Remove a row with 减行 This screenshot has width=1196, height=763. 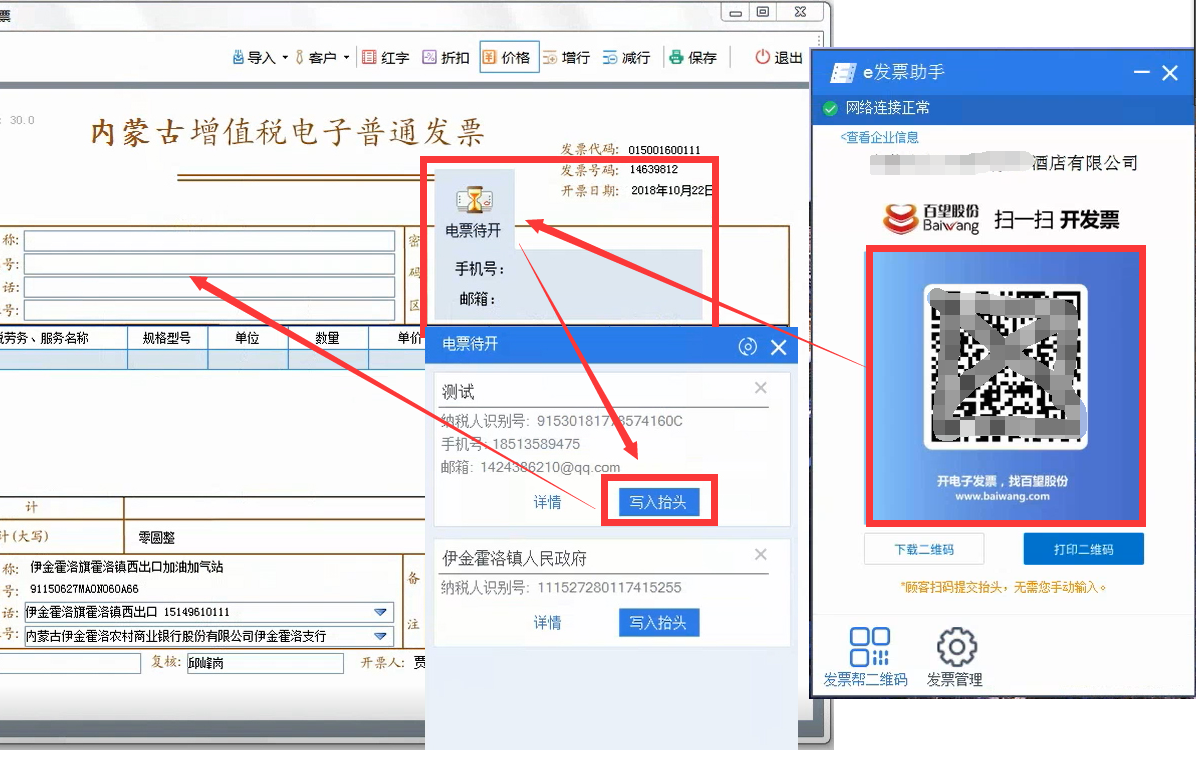point(626,58)
